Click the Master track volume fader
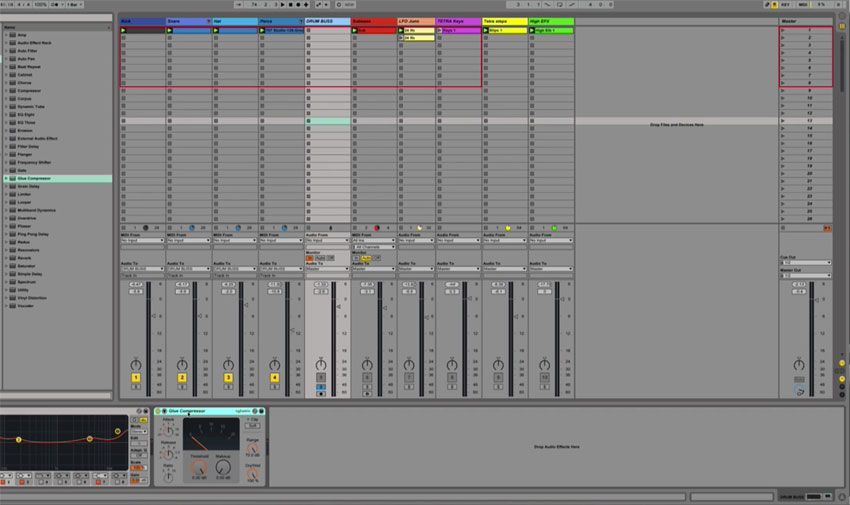850x505 pixels. tap(817, 299)
